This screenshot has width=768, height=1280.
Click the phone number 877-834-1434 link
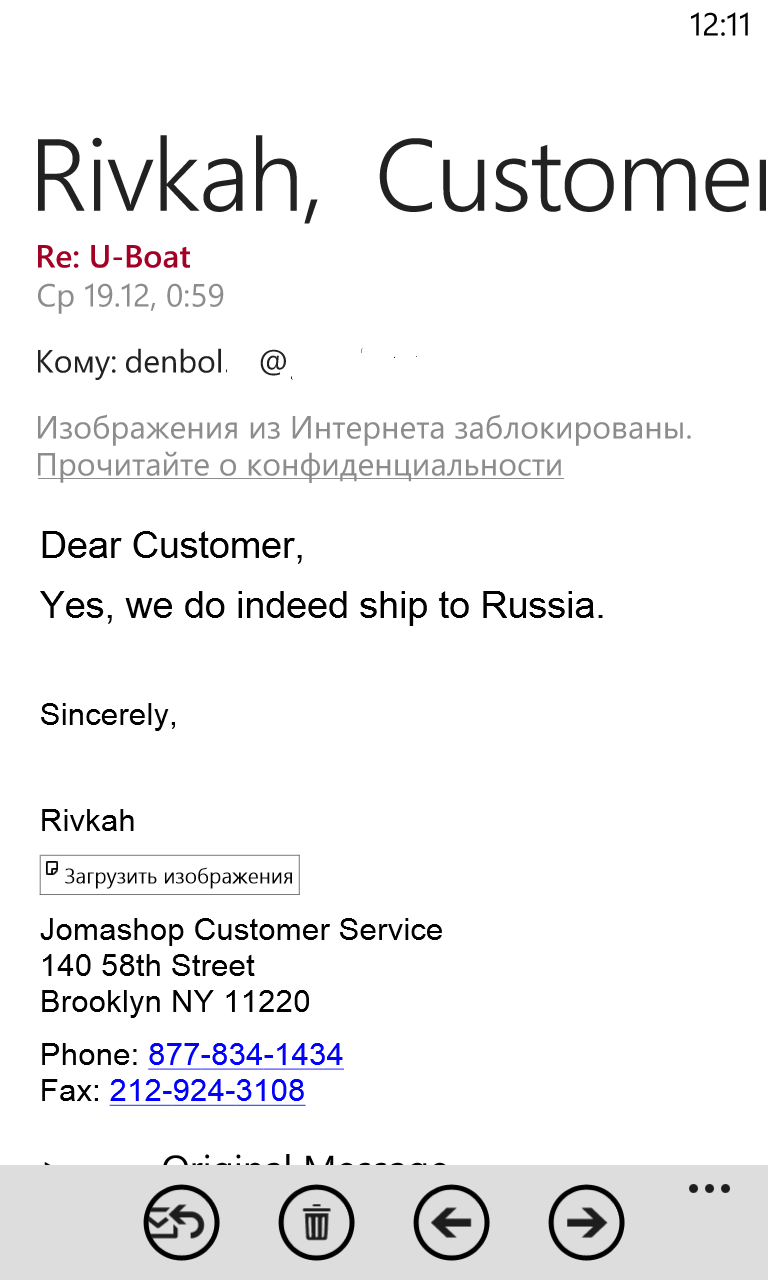(245, 1054)
